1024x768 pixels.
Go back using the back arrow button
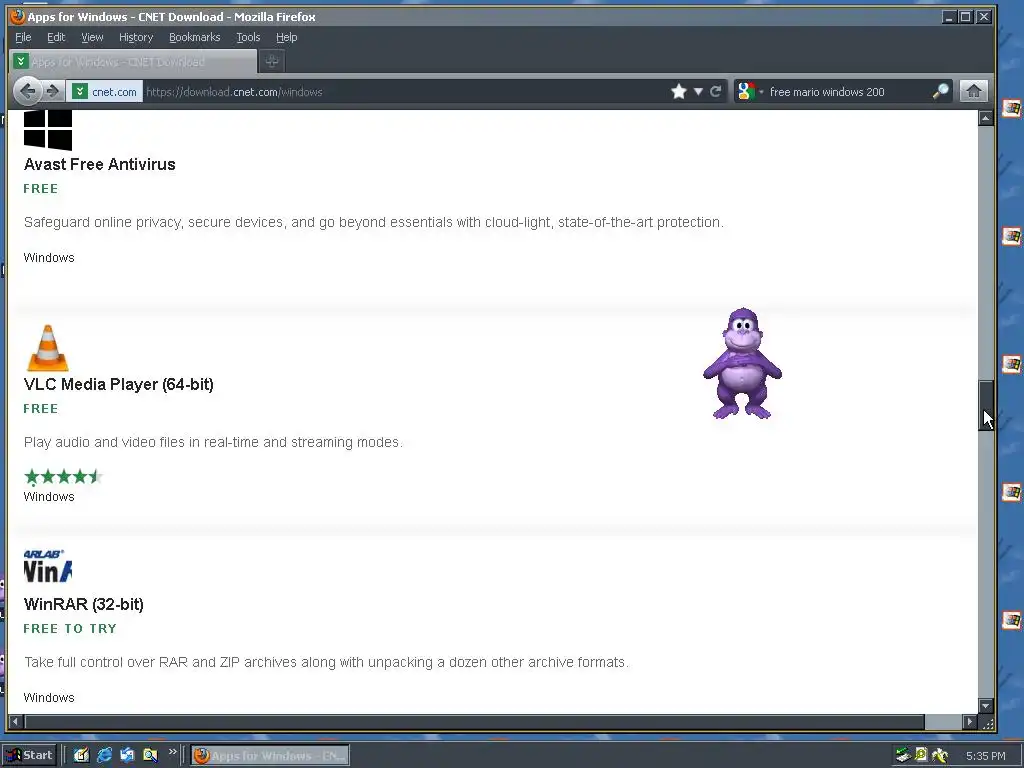click(x=27, y=91)
